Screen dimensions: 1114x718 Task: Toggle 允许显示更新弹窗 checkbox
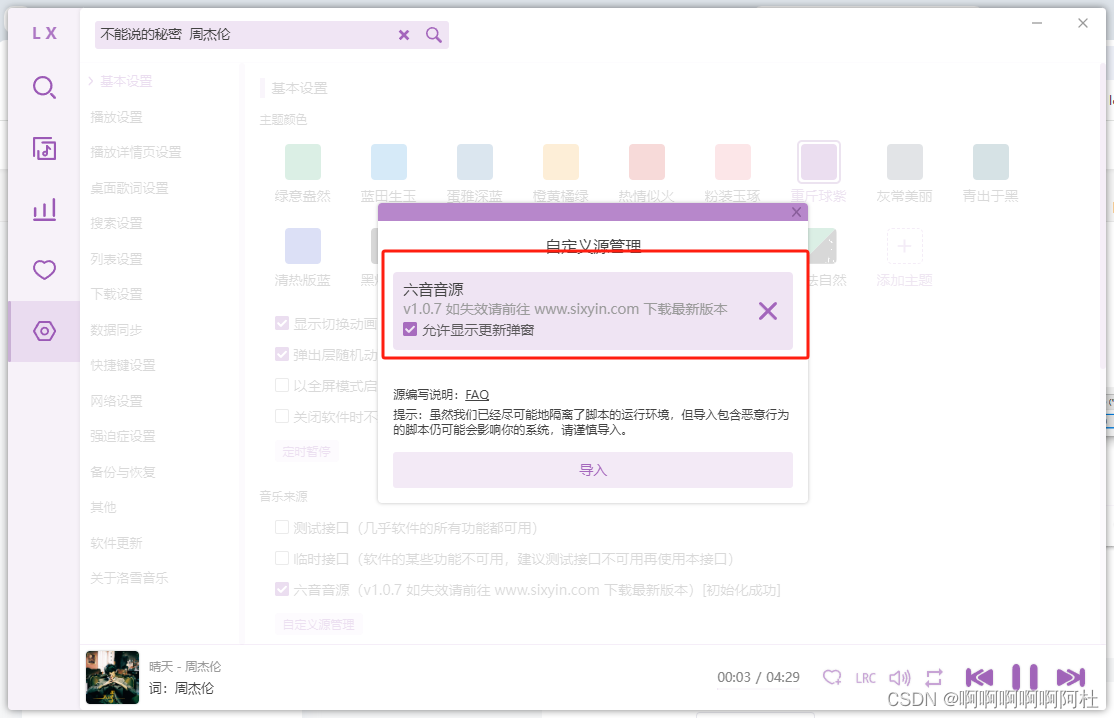tap(410, 330)
